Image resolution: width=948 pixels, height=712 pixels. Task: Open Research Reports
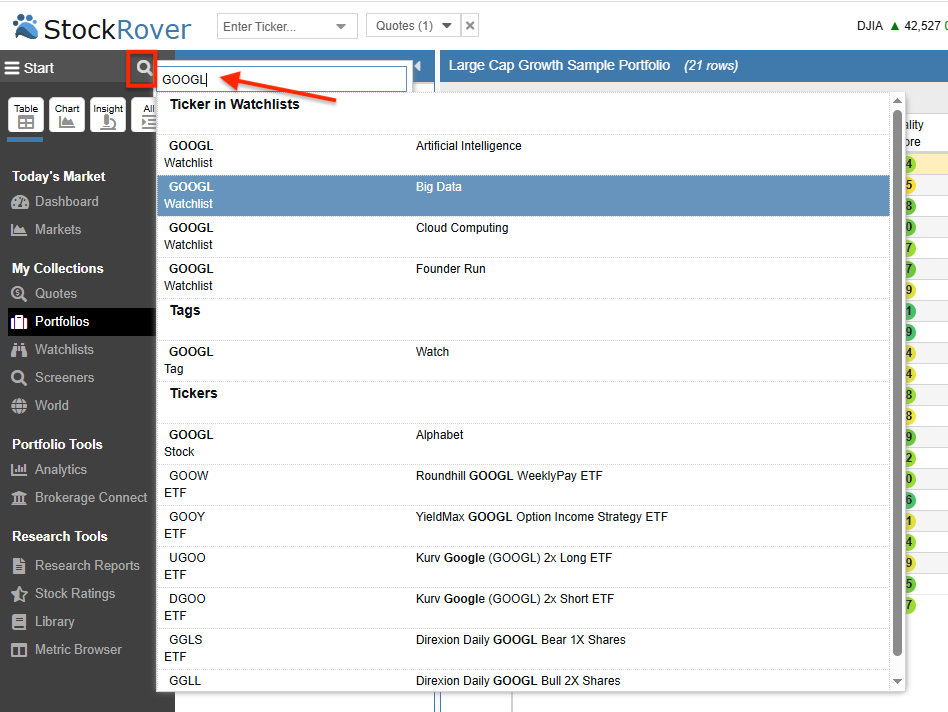click(x=76, y=566)
